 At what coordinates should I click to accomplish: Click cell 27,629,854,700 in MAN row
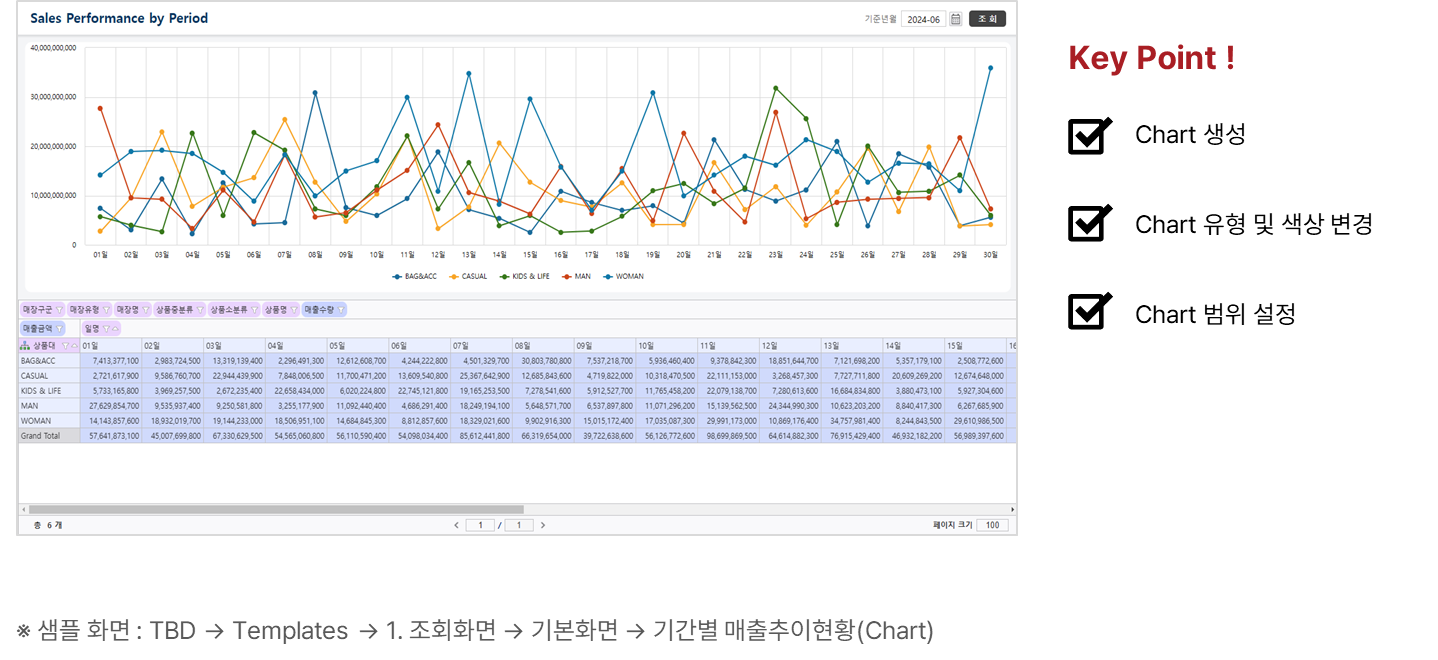coord(111,406)
